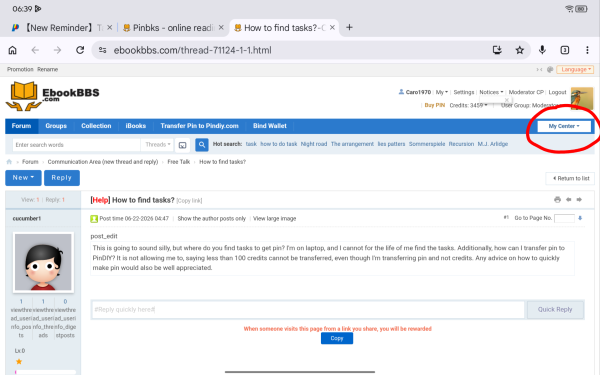Open the Caro1970 profile avatar image

coord(582,98)
